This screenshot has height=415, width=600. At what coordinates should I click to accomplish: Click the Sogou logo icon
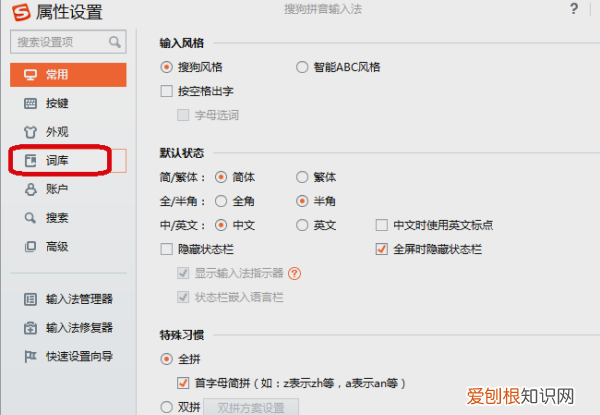click(x=21, y=12)
